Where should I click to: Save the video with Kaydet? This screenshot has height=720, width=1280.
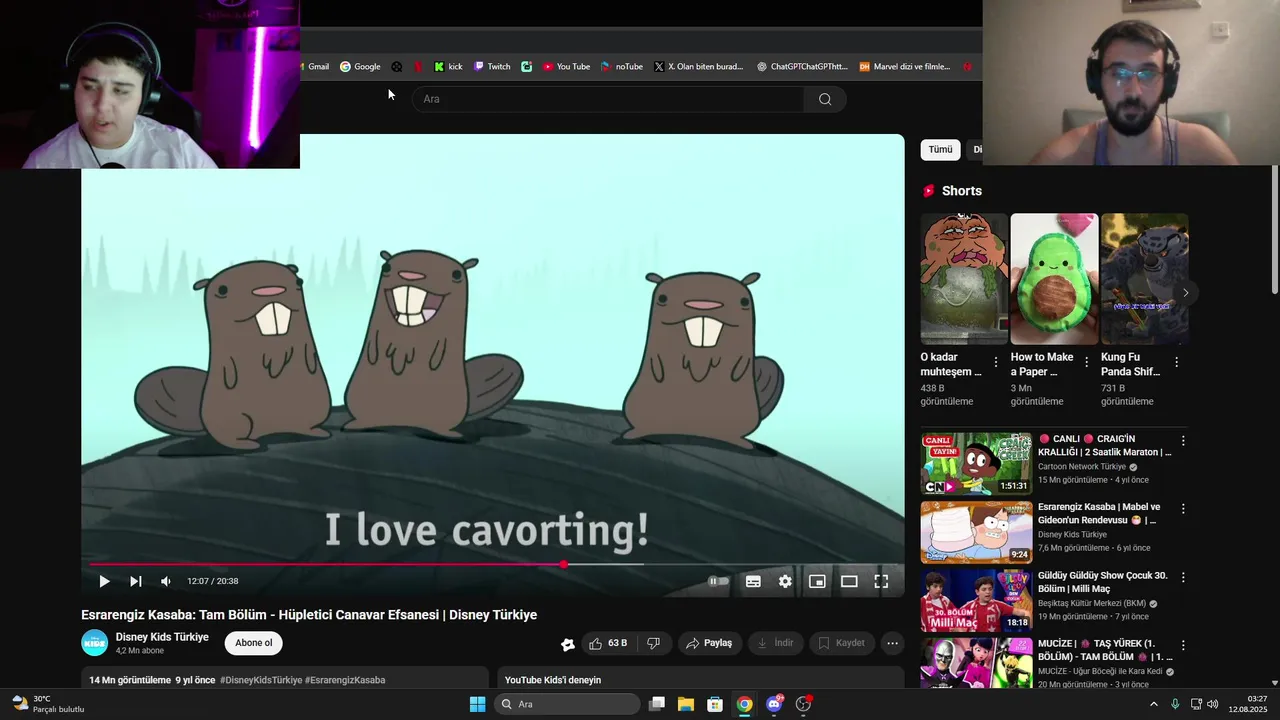[841, 643]
